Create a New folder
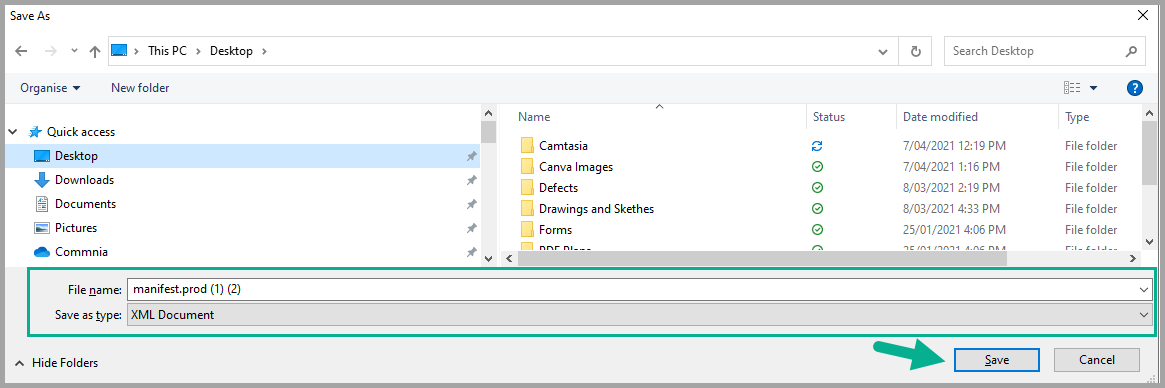The image size is (1165, 388). tap(140, 88)
